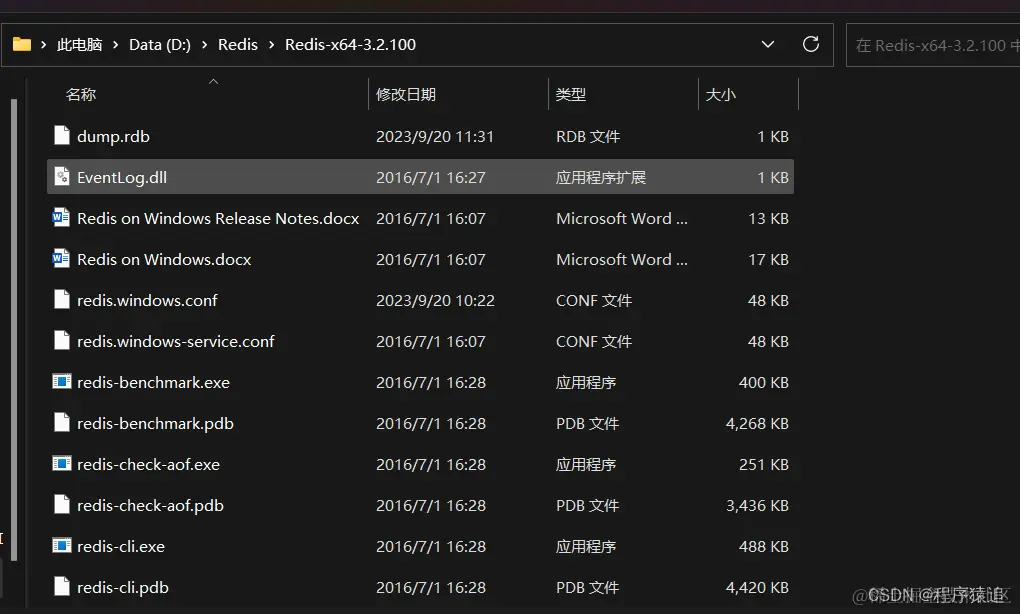Screen dimensions: 1020x614
Task: Navigate to Data (D:) breadcrumb
Action: coord(160,45)
